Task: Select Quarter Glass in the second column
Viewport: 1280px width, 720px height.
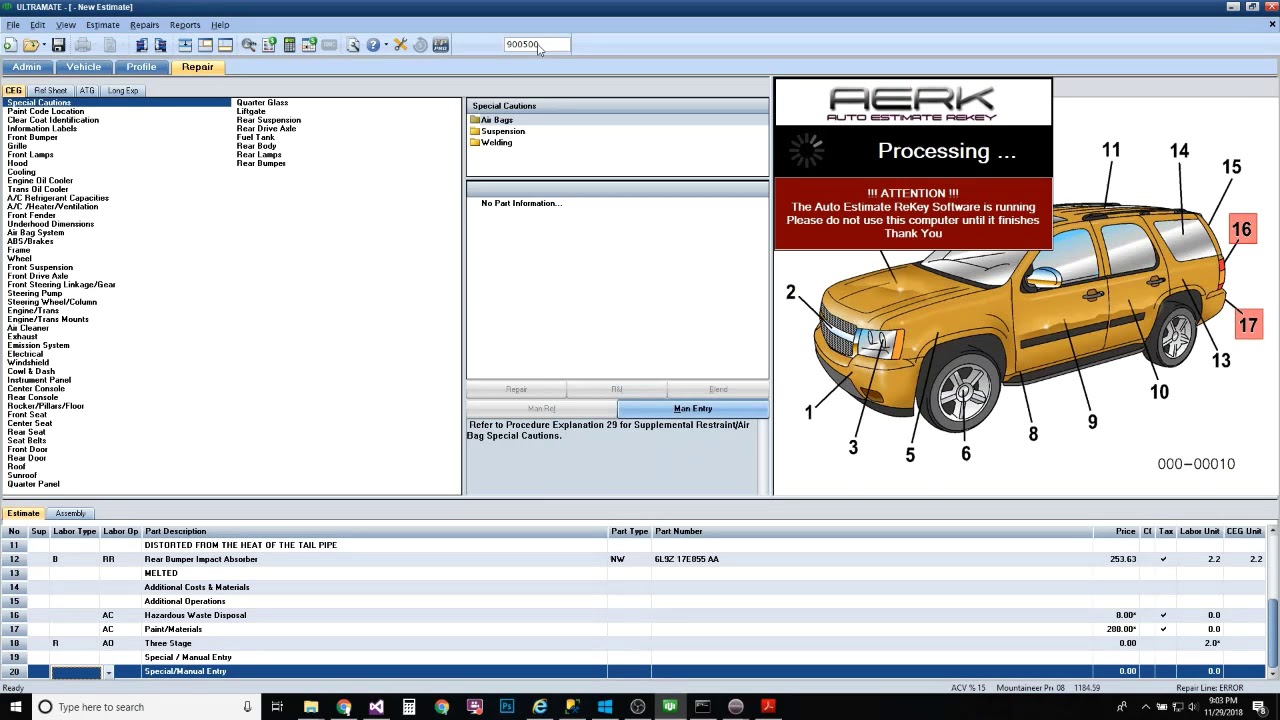Action: [x=262, y=103]
